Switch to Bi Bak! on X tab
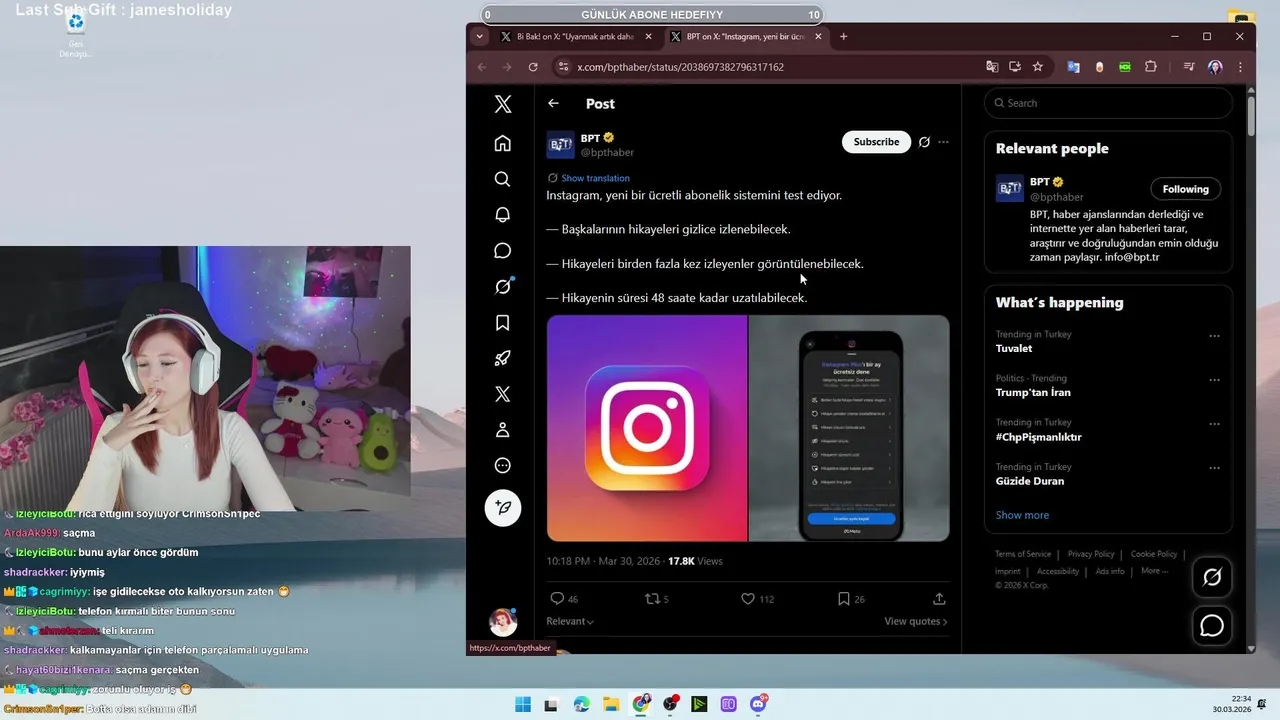Screen dimensions: 1280x720 tap(575, 37)
